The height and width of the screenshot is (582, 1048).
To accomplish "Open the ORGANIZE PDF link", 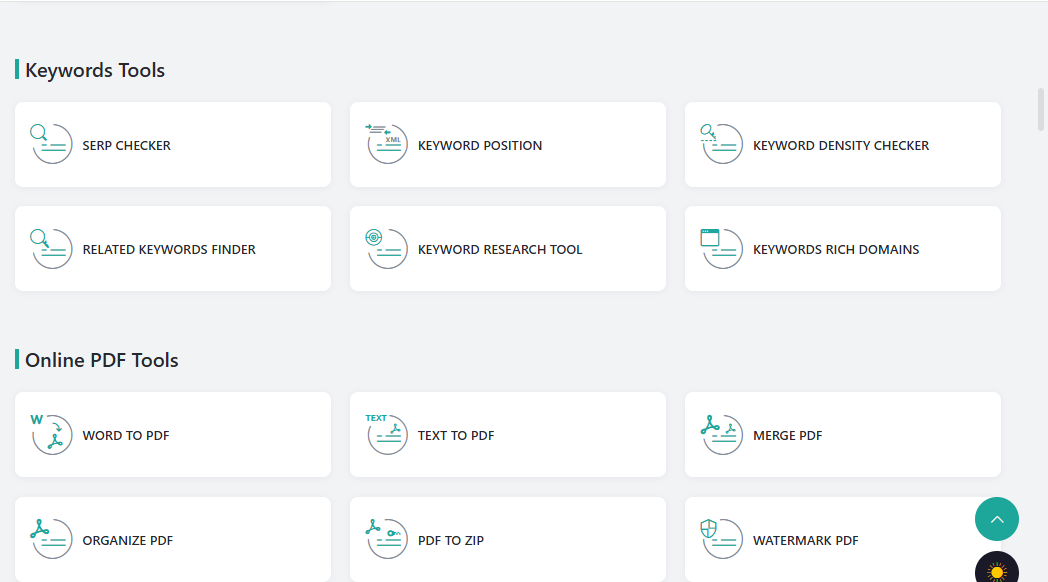I will click(x=128, y=541).
